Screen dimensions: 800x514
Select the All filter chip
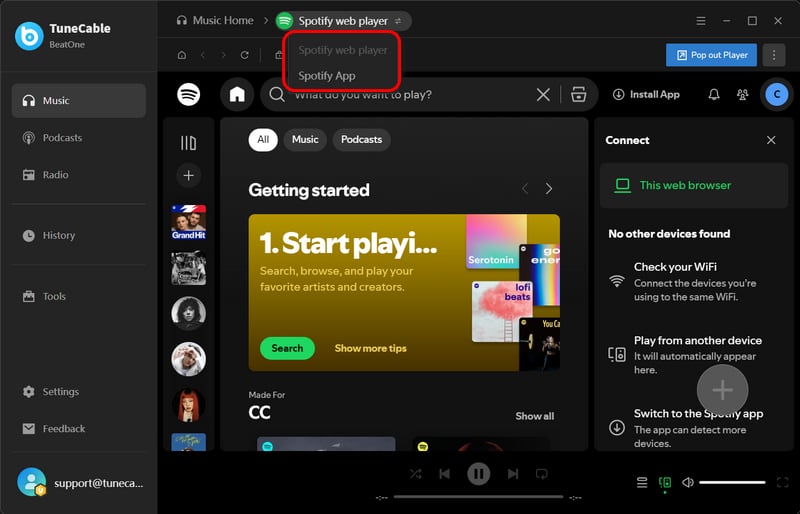click(x=263, y=140)
